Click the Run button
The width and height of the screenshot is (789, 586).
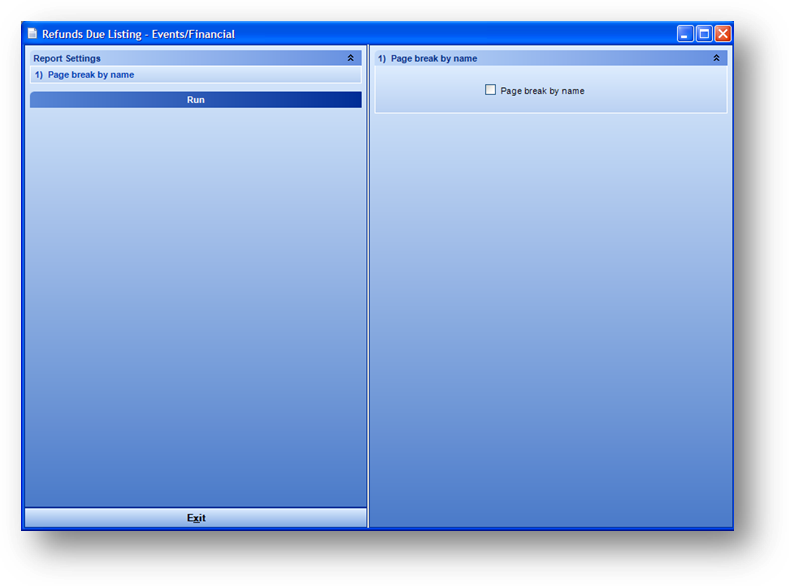coord(196,100)
